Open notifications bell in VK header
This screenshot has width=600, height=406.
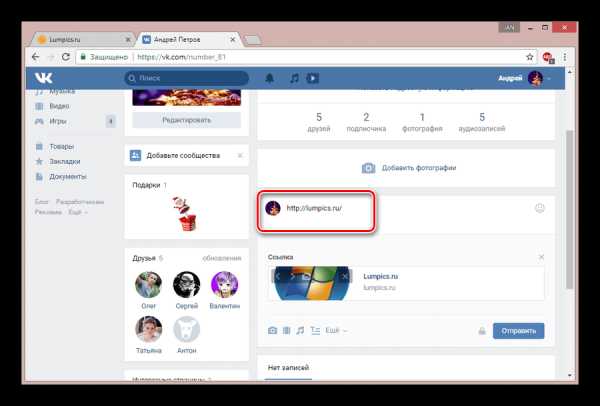click(x=269, y=78)
